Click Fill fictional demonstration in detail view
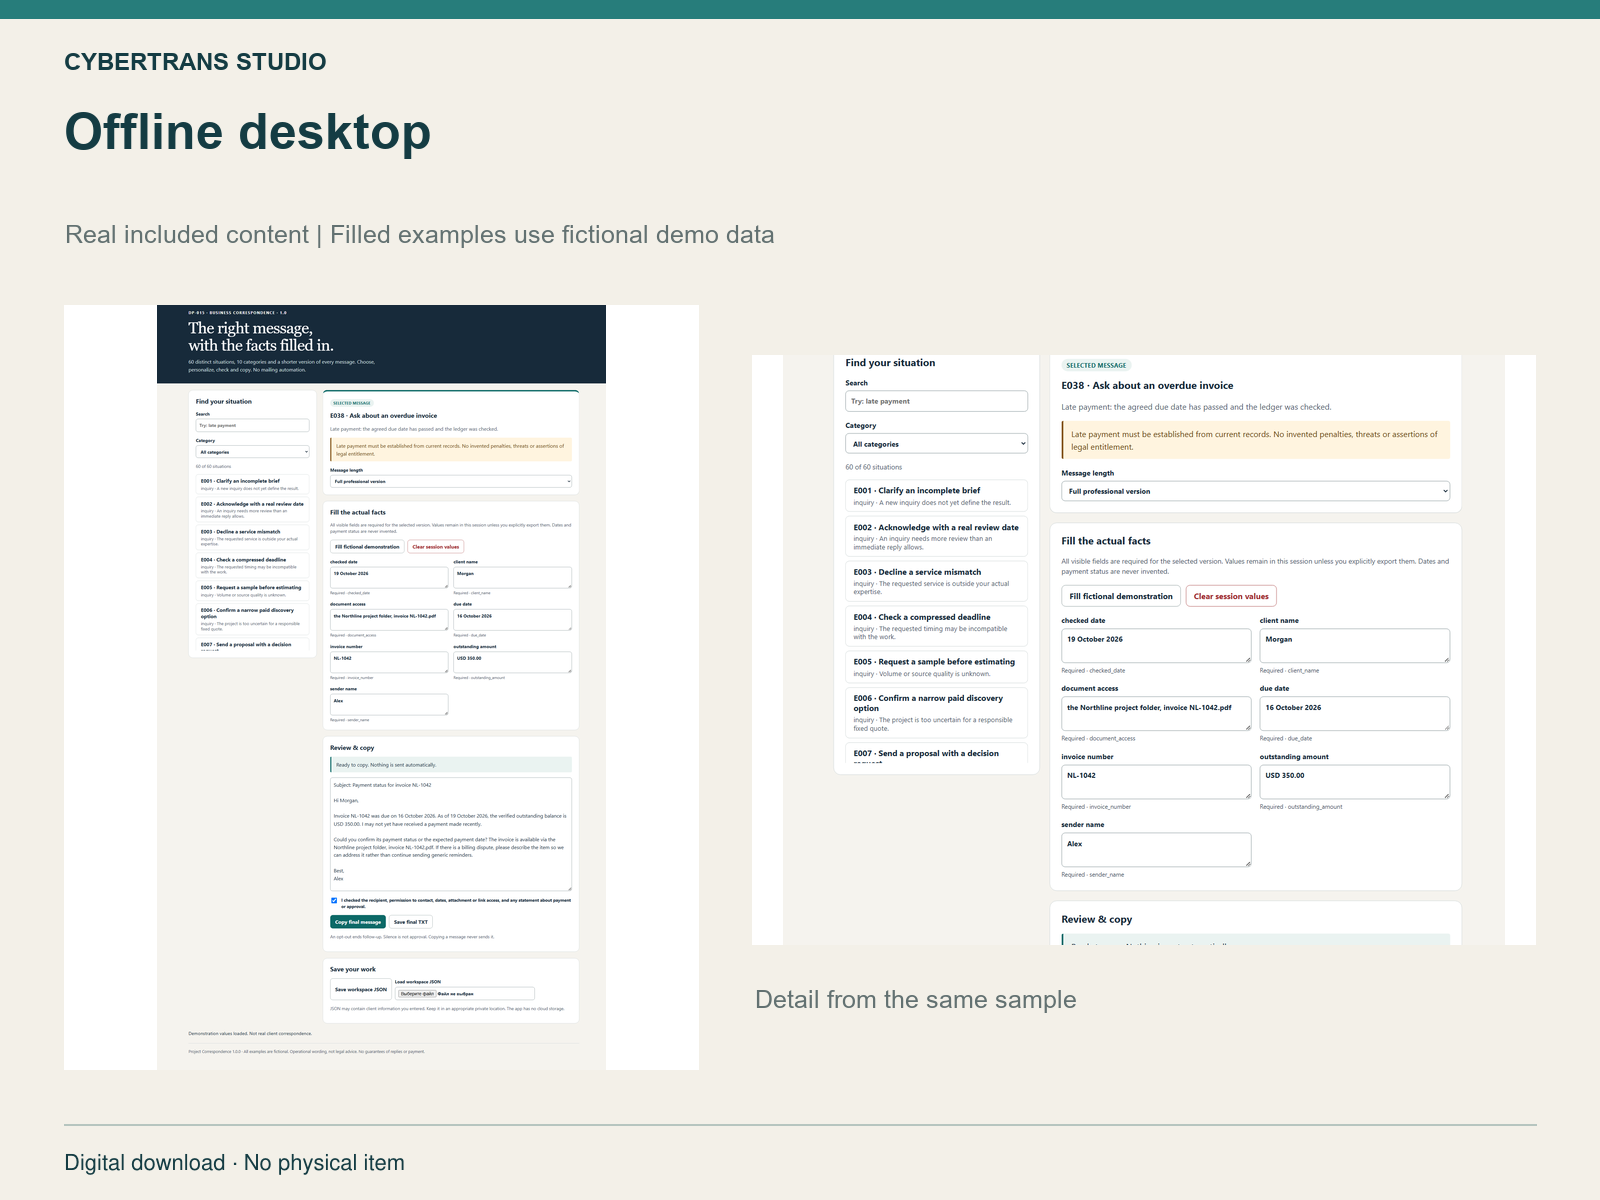The width and height of the screenshot is (1600, 1200). (1121, 596)
